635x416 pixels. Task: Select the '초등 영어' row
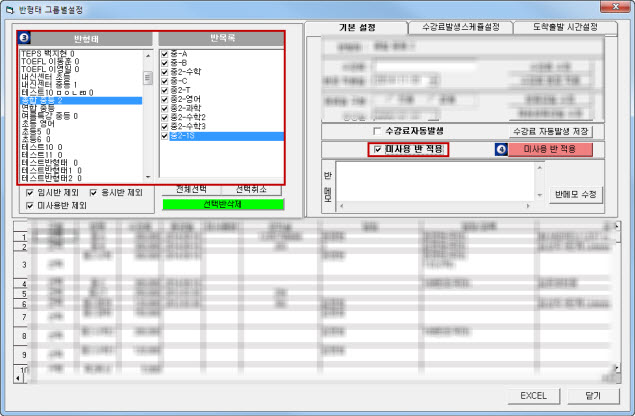pyautogui.click(x=81, y=124)
